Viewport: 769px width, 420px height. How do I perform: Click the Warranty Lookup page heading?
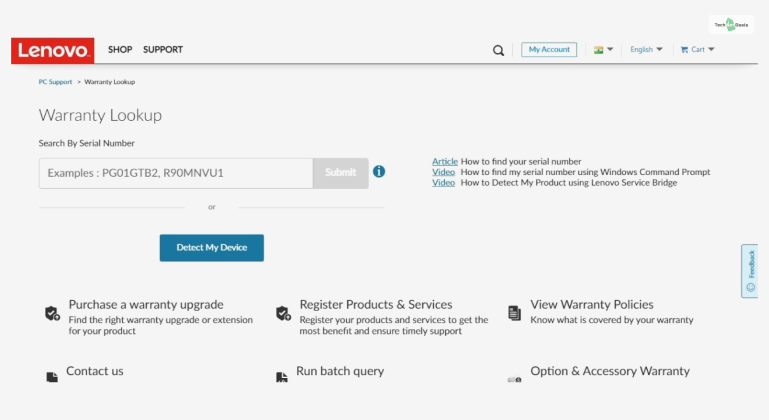(100, 115)
